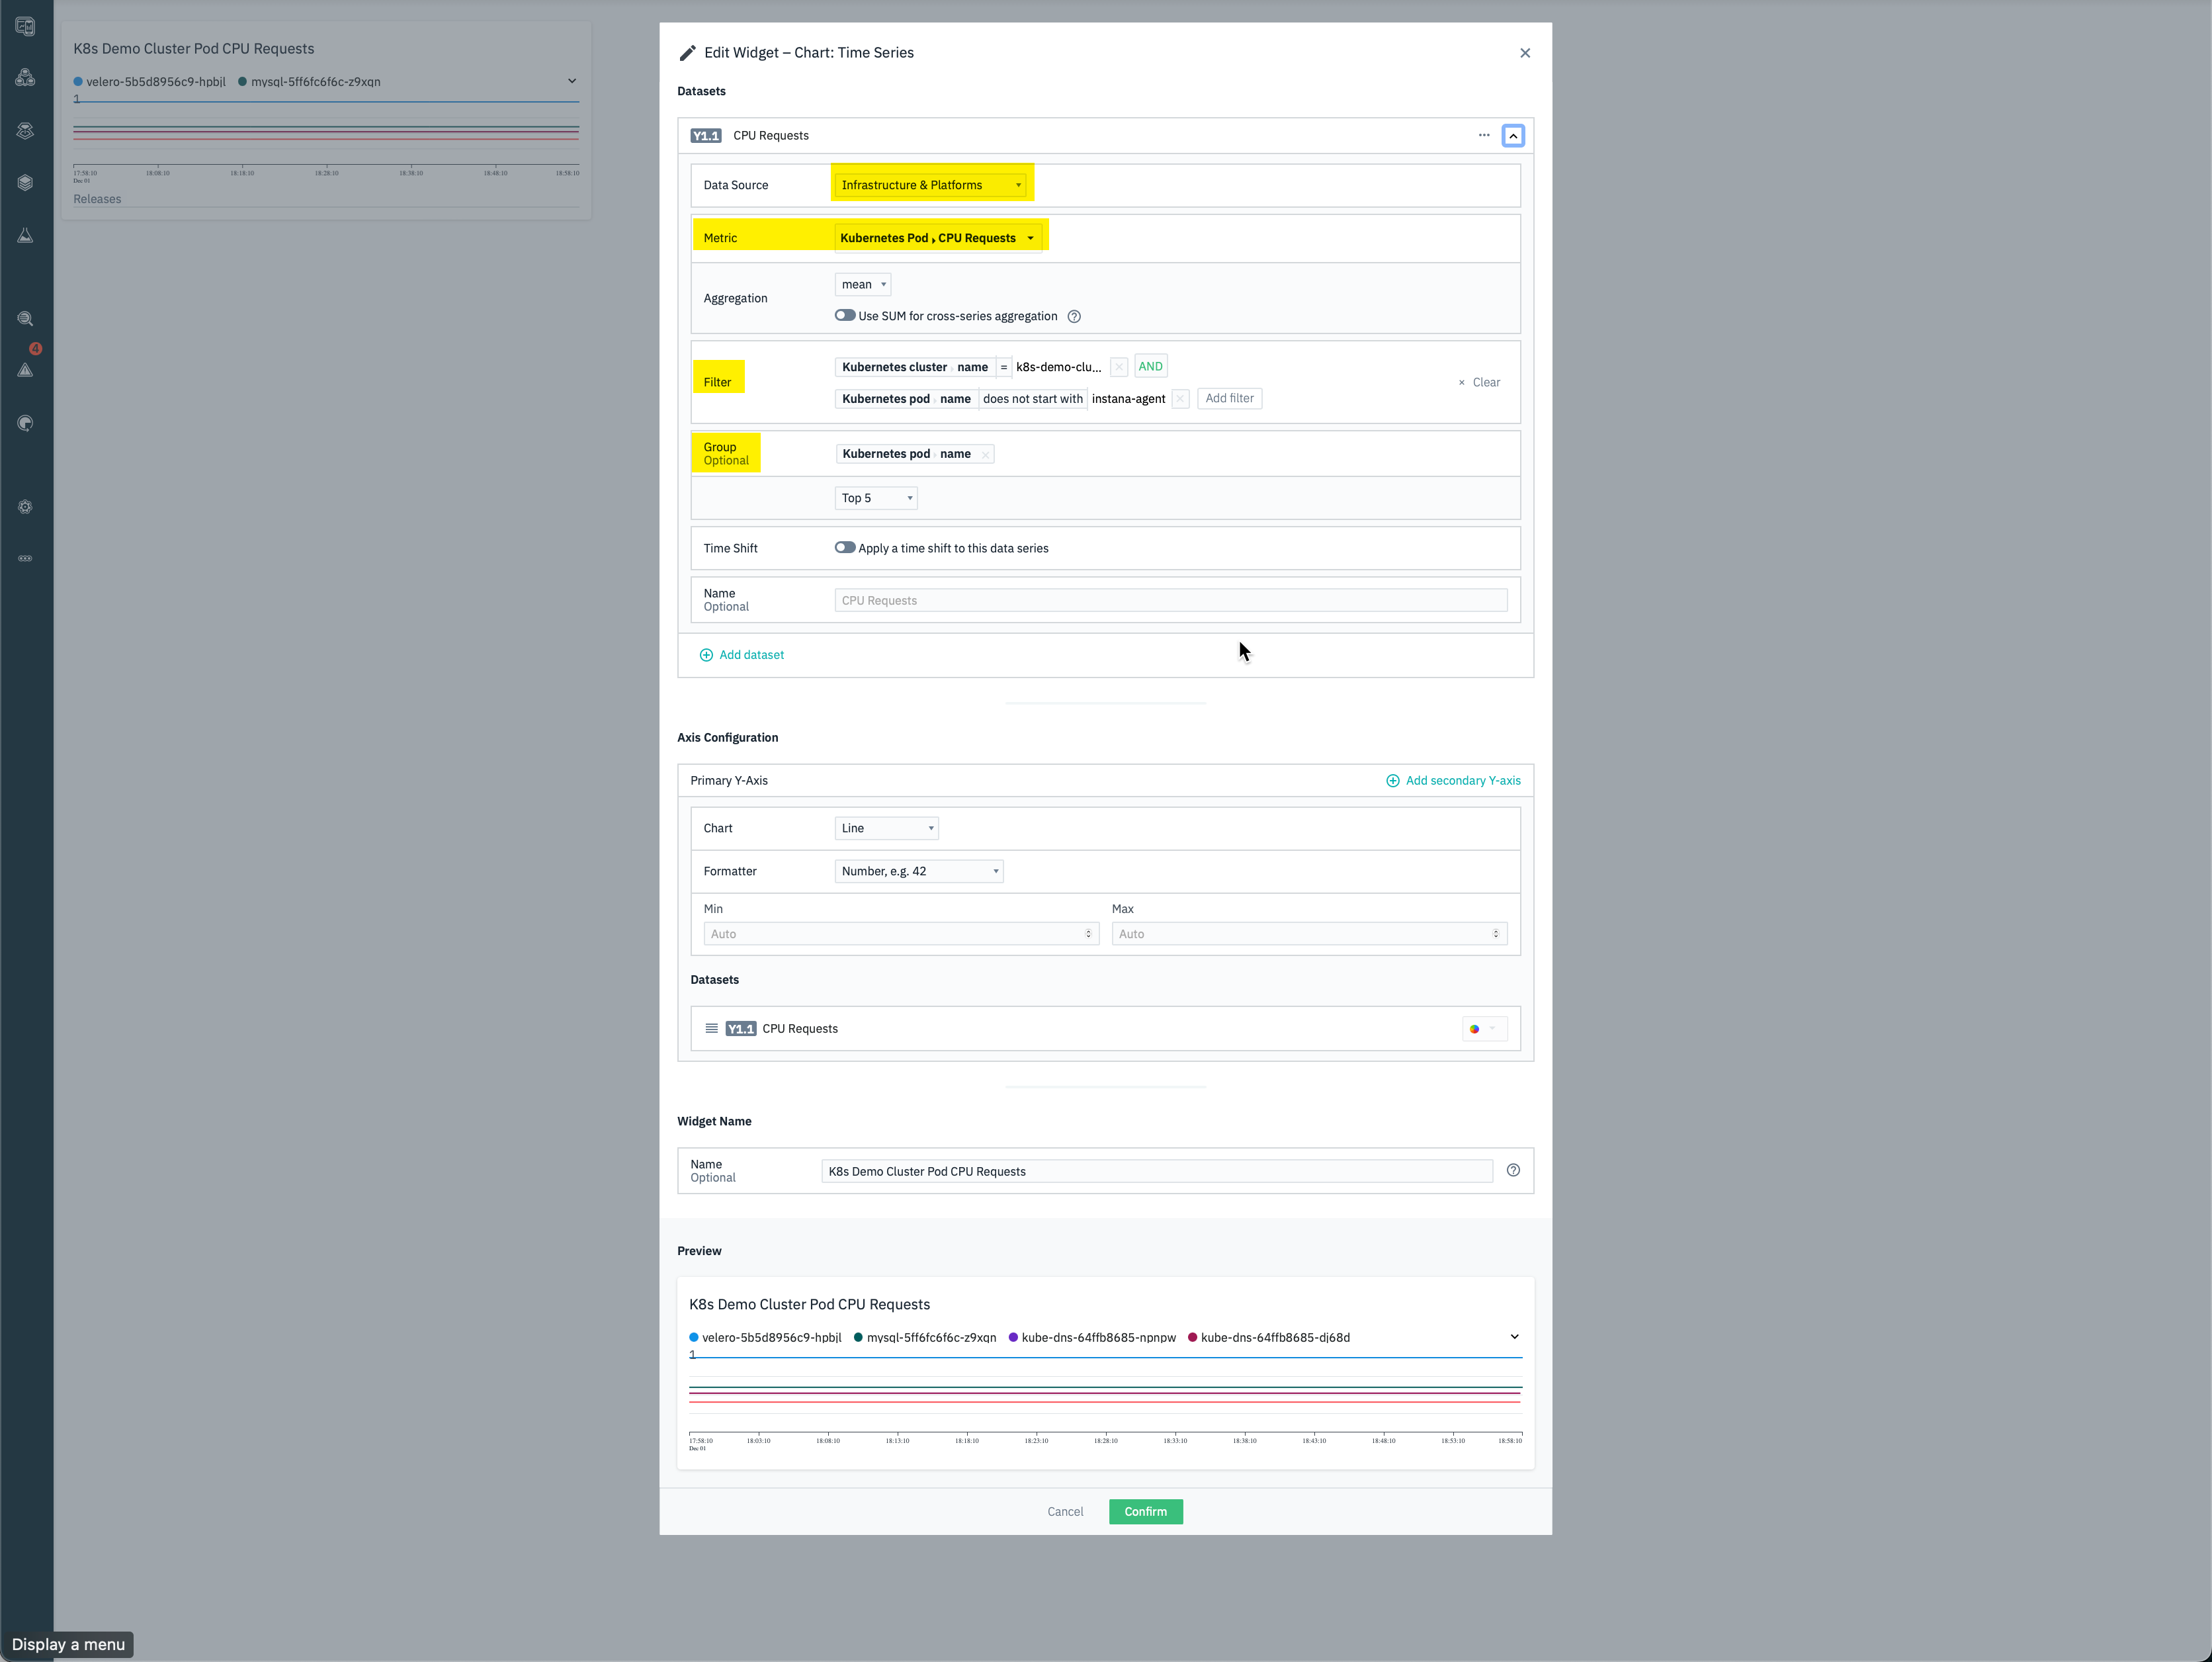The image size is (2212, 1662).
Task: Click the Add filter button
Action: coord(1229,398)
